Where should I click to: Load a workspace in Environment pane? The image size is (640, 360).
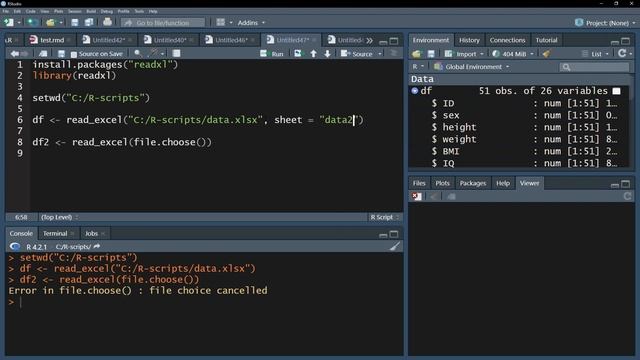pos(416,54)
